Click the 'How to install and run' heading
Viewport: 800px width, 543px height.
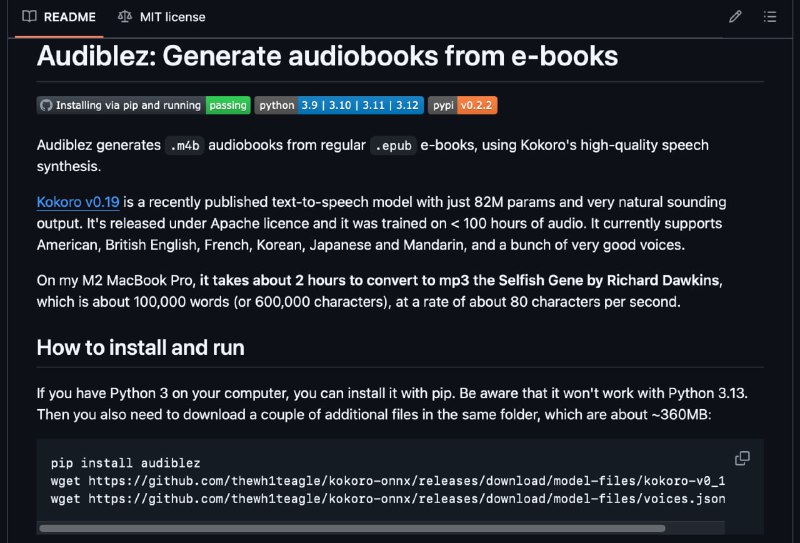coord(140,348)
